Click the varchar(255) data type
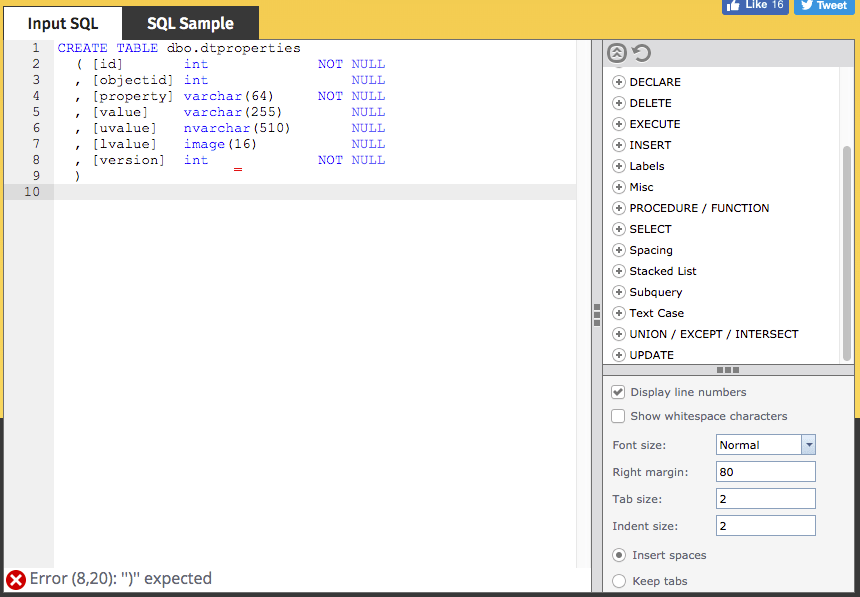Image resolution: width=860 pixels, height=597 pixels. [x=233, y=112]
